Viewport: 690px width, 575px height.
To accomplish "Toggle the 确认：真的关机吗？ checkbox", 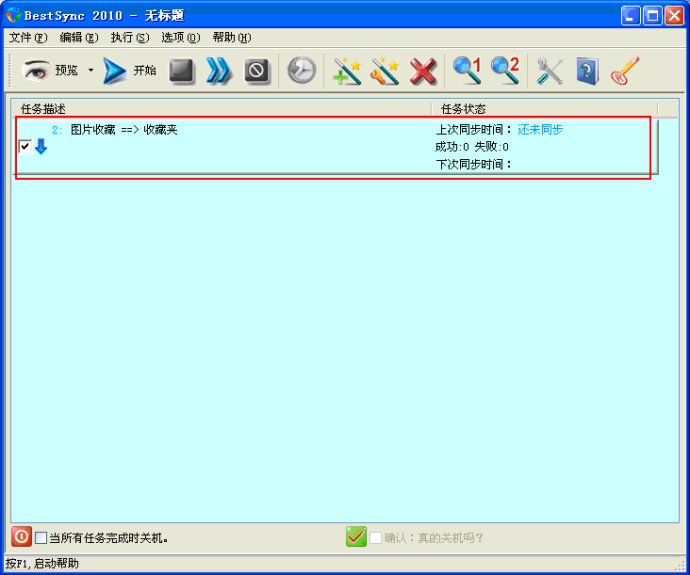I will (x=375, y=538).
